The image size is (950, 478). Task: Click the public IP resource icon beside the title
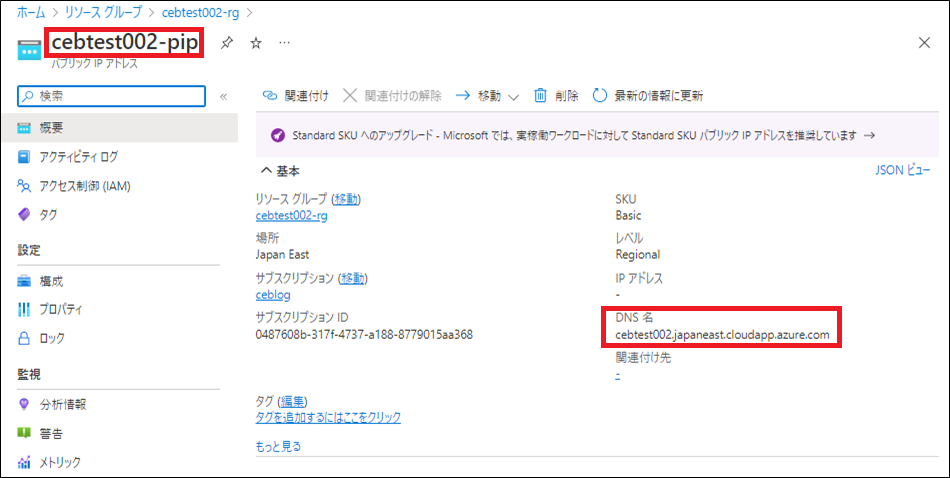tap(28, 50)
